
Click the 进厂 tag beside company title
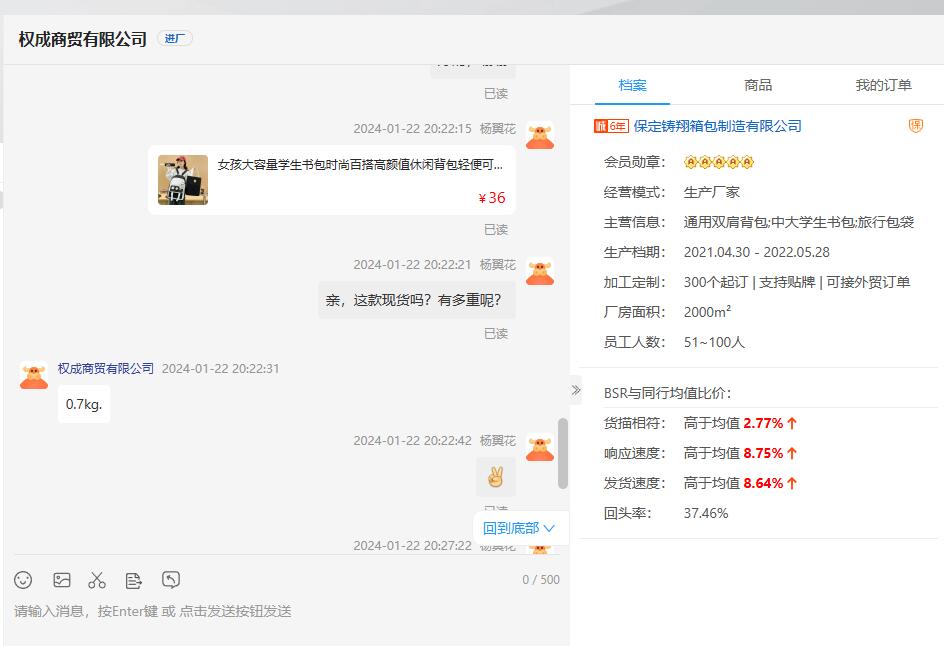175,39
